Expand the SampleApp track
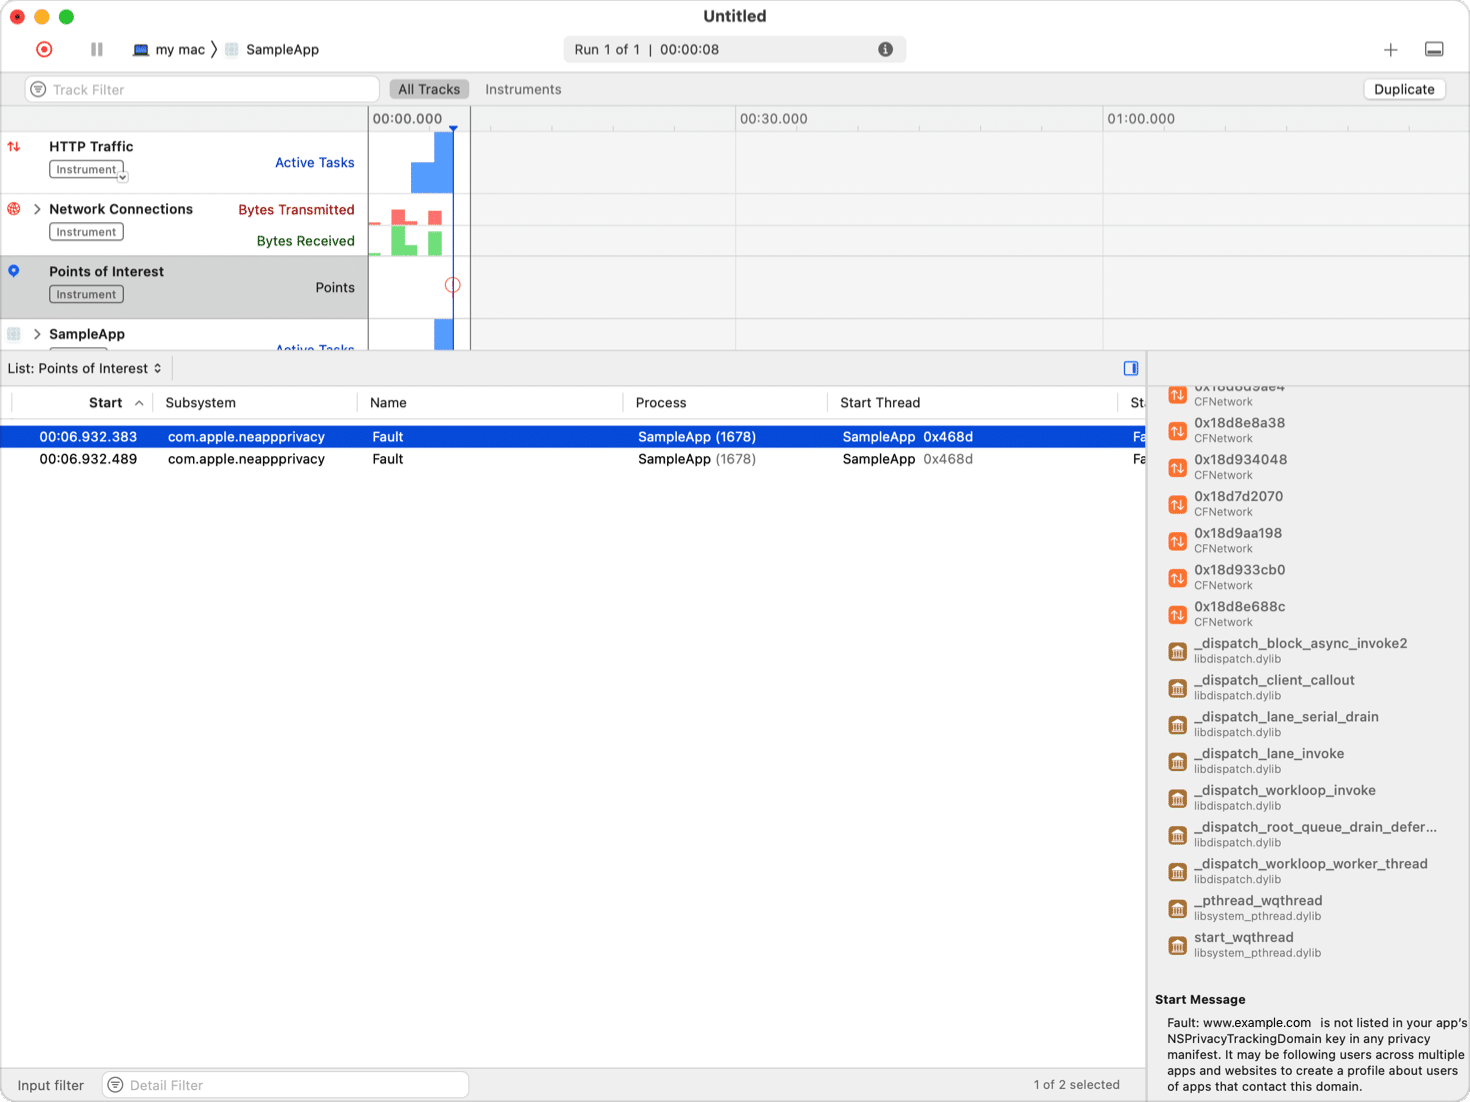 point(37,334)
